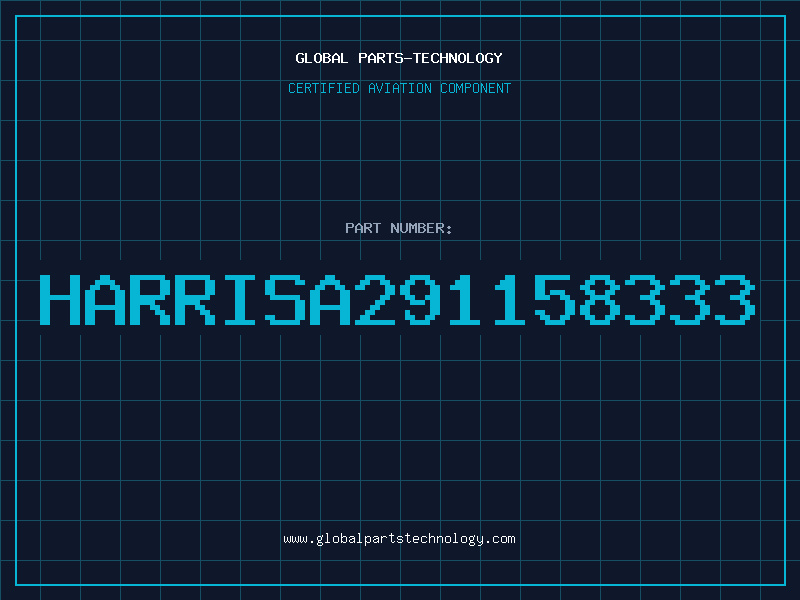The height and width of the screenshot is (600, 800).
Task: Select the hyphen in PARTS-TECHNOLOGY
Action: pos(407,59)
